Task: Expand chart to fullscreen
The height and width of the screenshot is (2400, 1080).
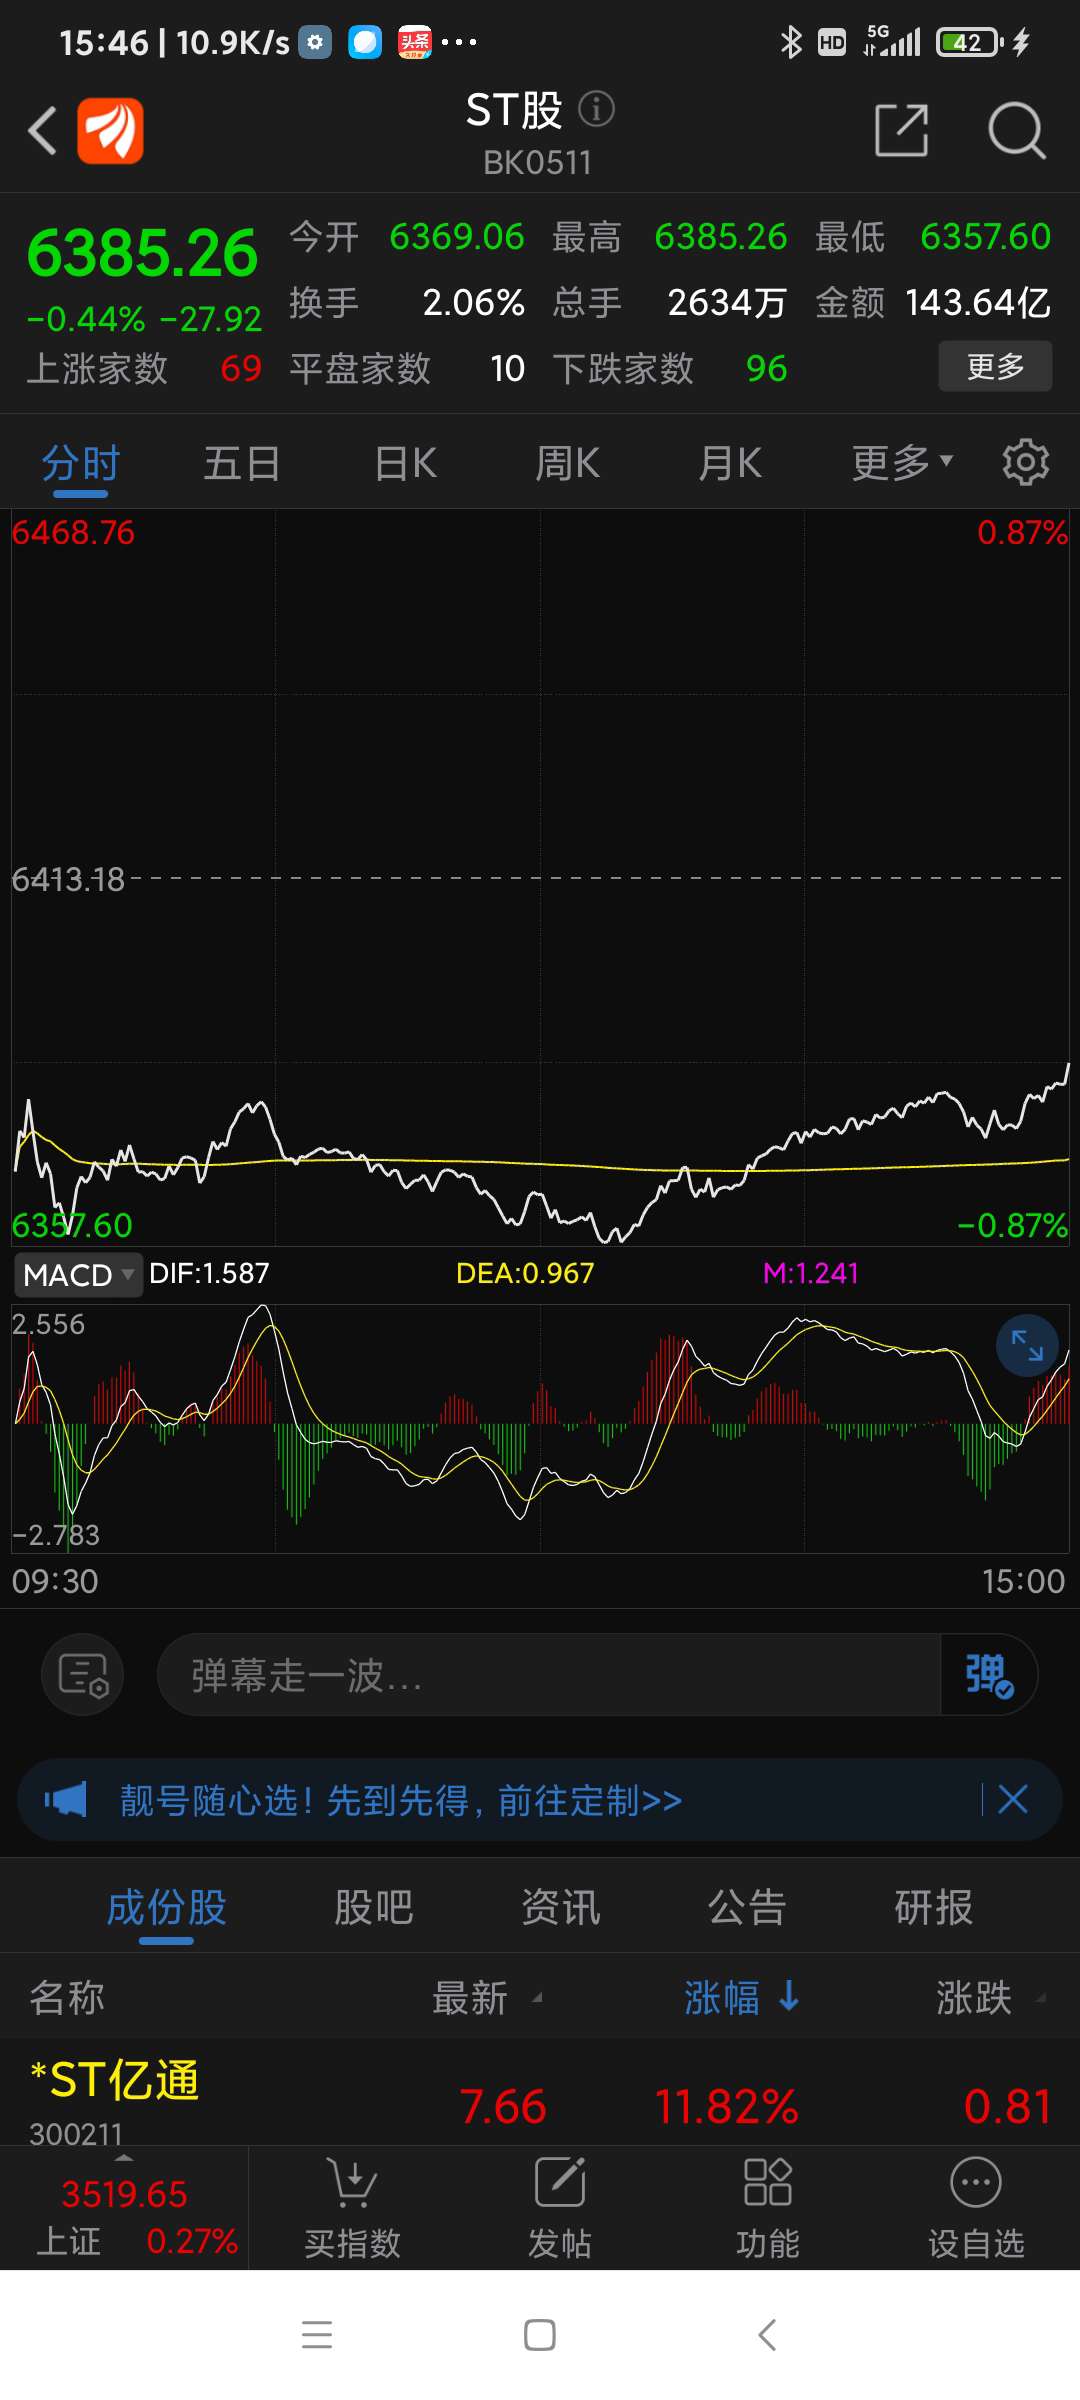Action: (1027, 1345)
